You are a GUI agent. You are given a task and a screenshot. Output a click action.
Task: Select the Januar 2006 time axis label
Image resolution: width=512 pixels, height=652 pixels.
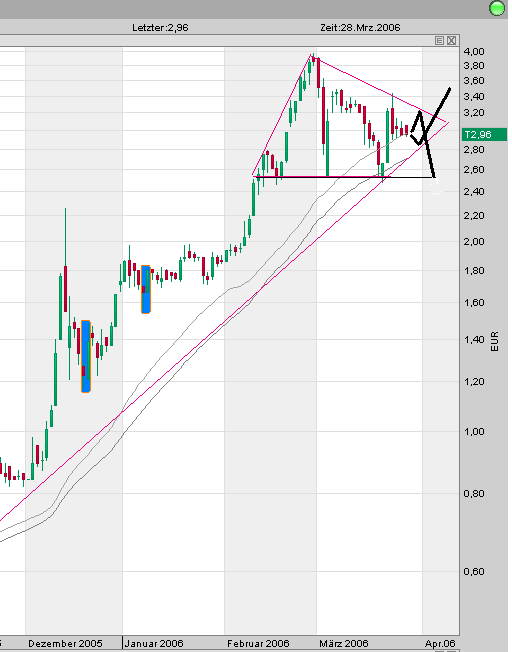[154, 644]
